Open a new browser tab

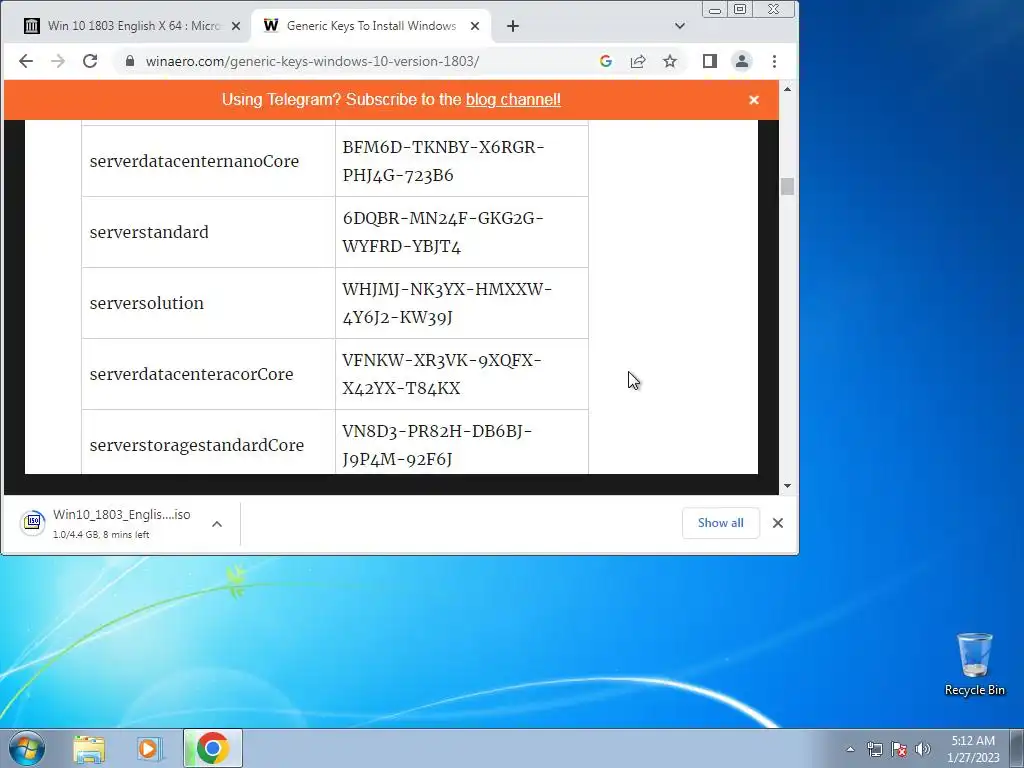click(513, 26)
